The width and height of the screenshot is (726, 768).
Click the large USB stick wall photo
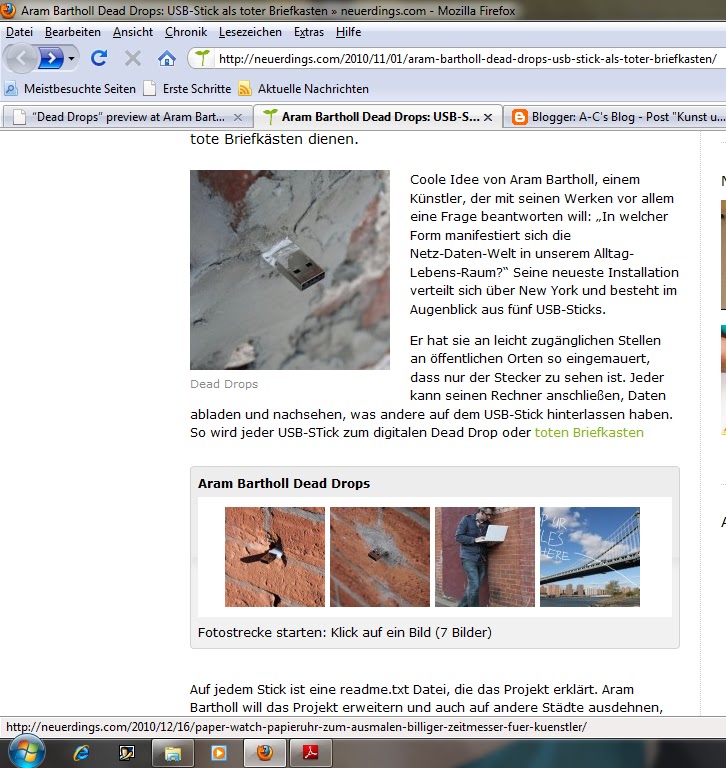[290, 270]
